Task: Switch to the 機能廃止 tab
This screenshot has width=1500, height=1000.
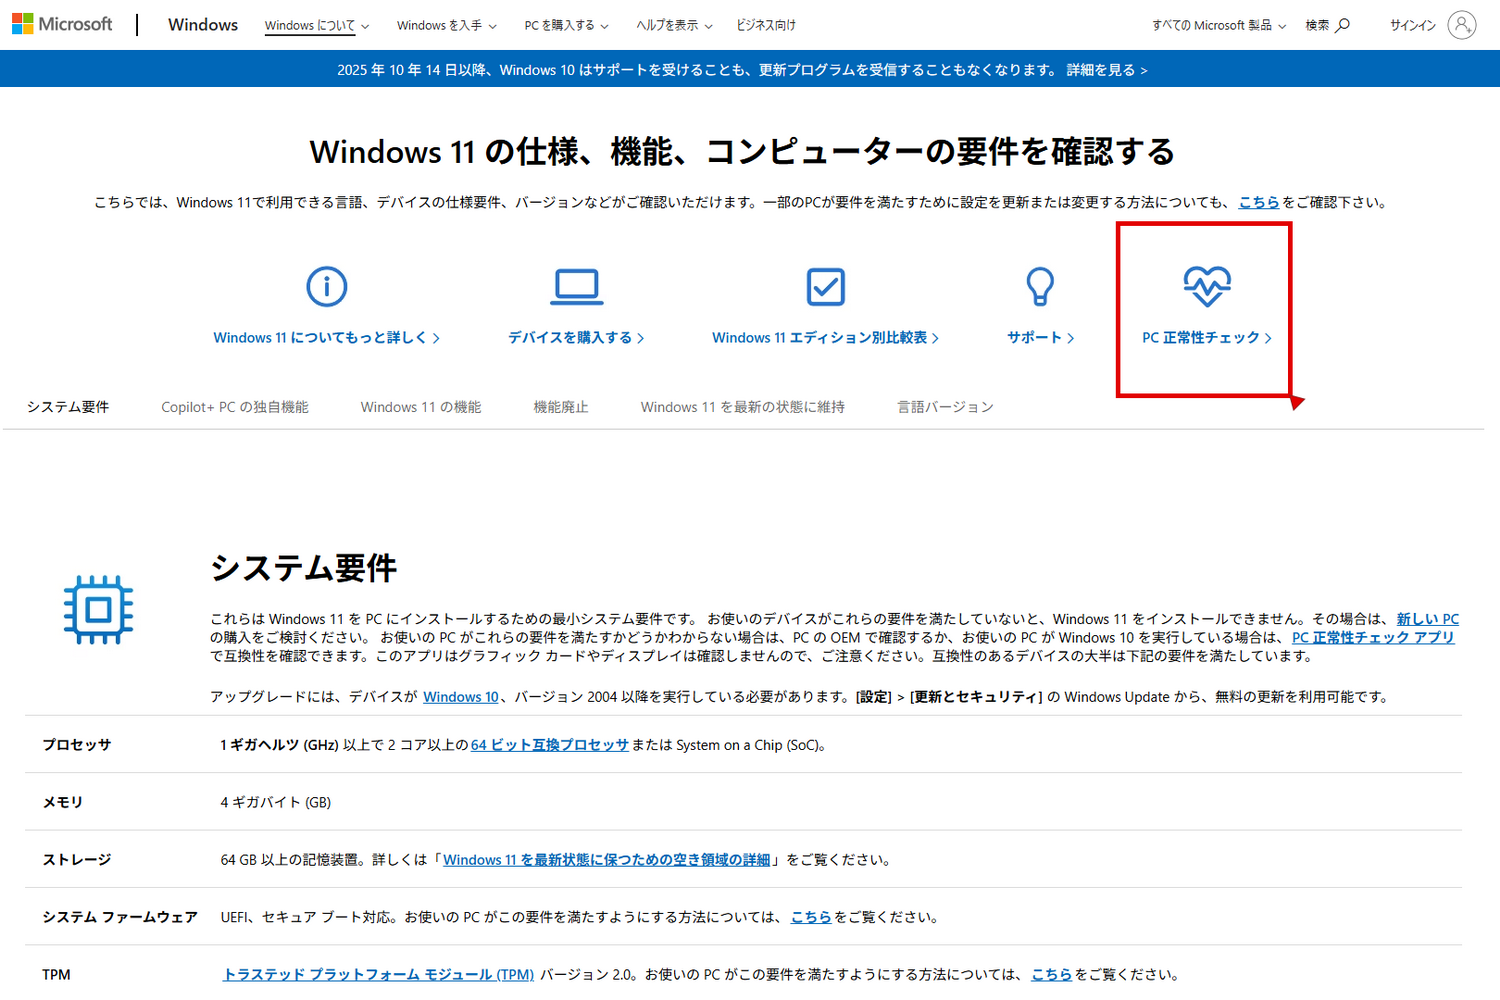Action: (x=561, y=407)
